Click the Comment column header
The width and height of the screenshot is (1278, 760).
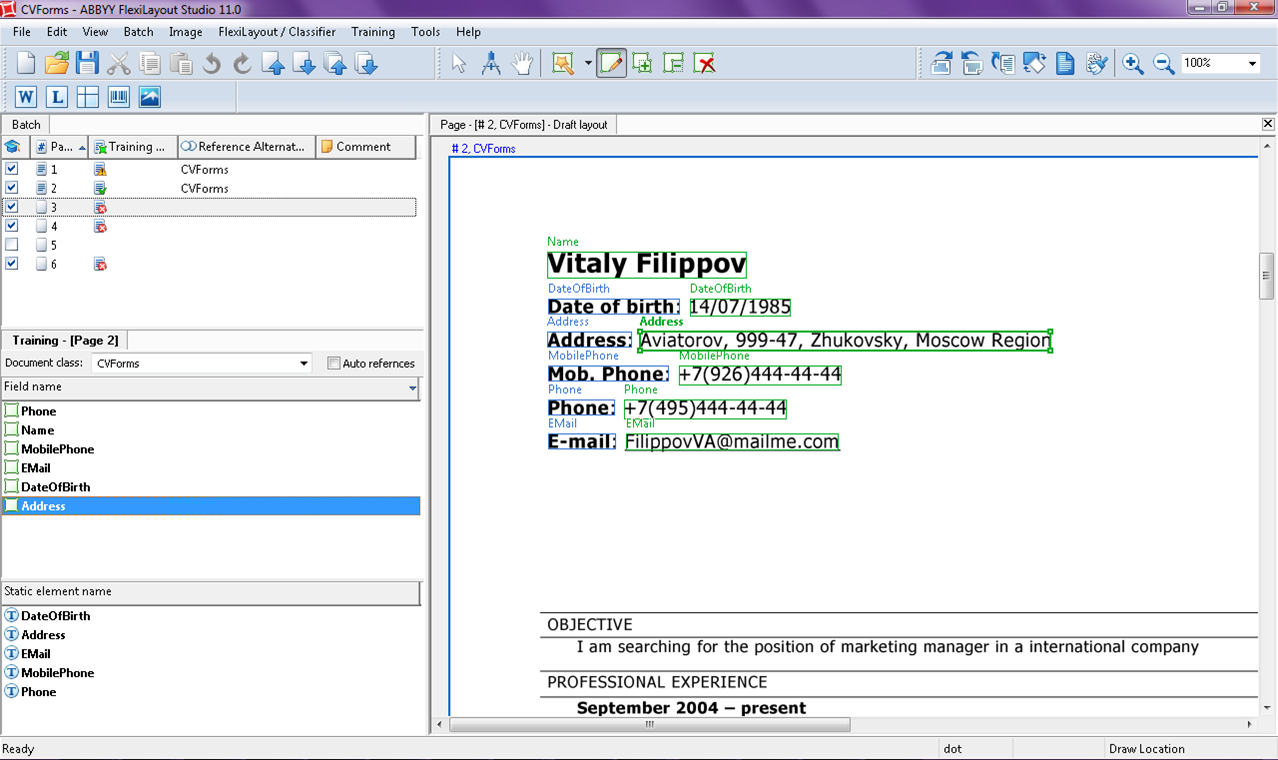(x=364, y=147)
